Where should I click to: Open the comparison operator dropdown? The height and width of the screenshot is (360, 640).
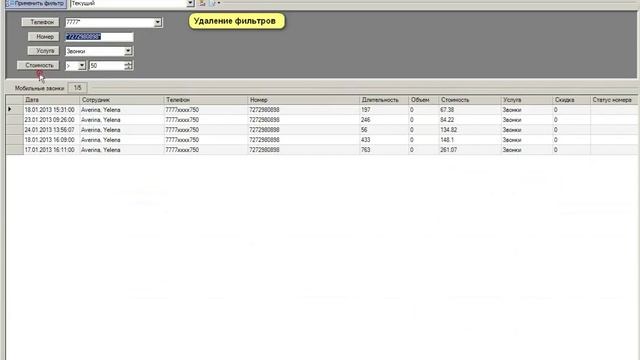tap(82, 65)
